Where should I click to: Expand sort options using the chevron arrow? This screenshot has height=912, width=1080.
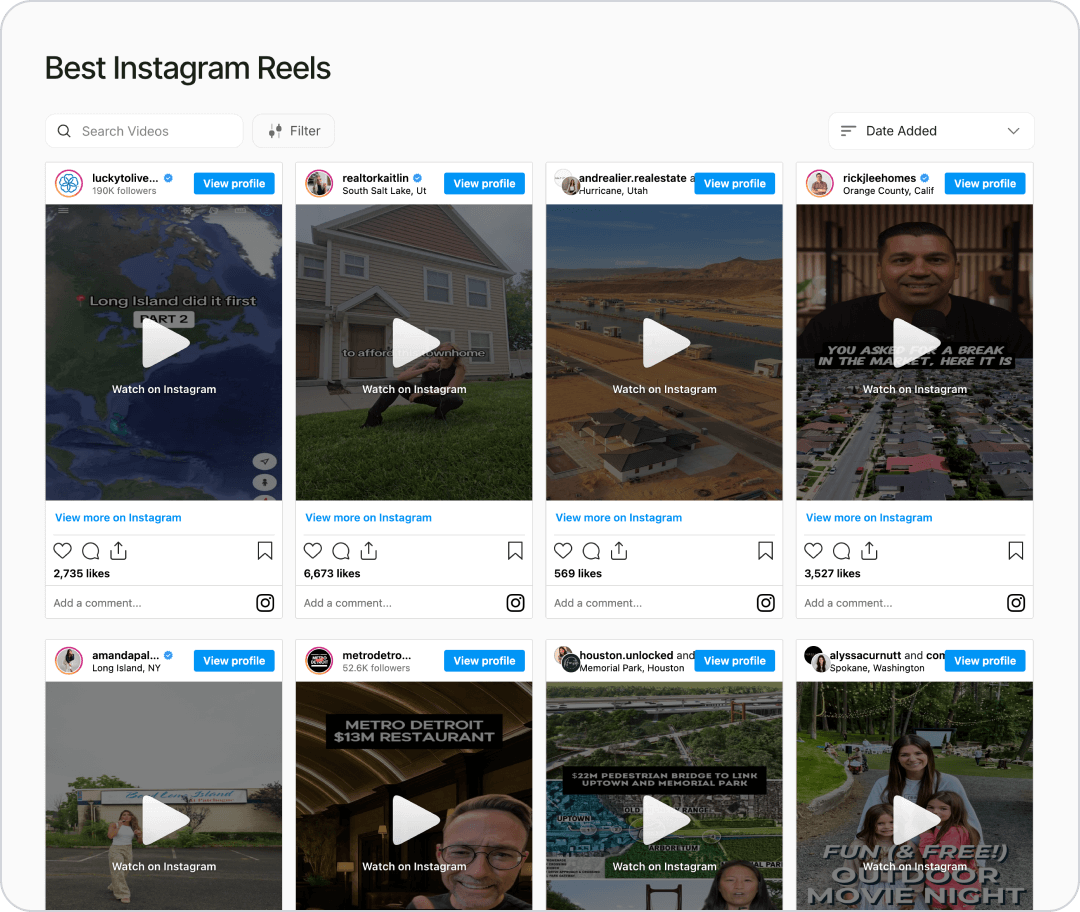point(1013,131)
